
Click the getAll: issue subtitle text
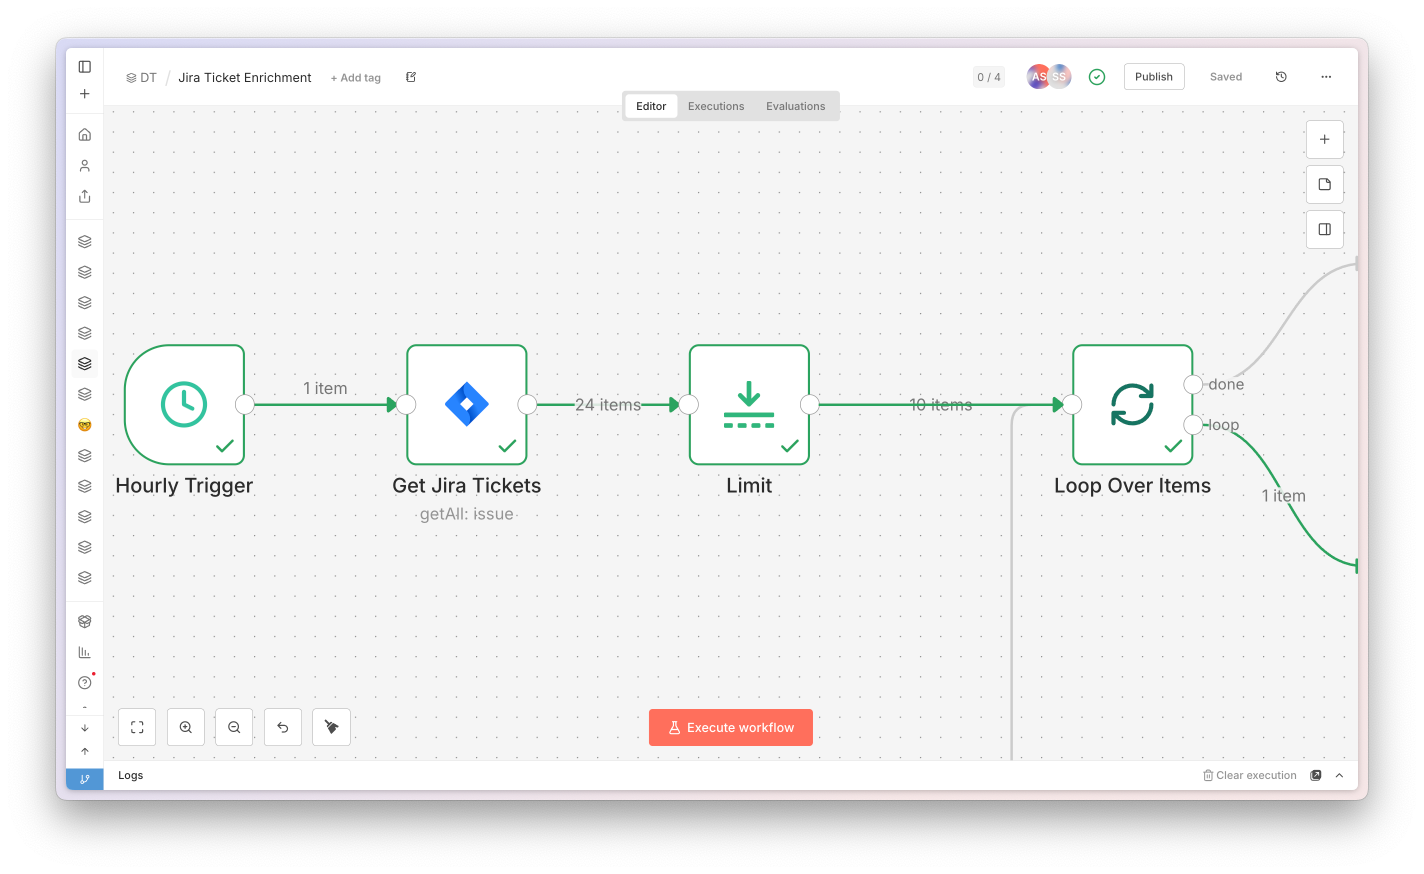click(x=467, y=514)
